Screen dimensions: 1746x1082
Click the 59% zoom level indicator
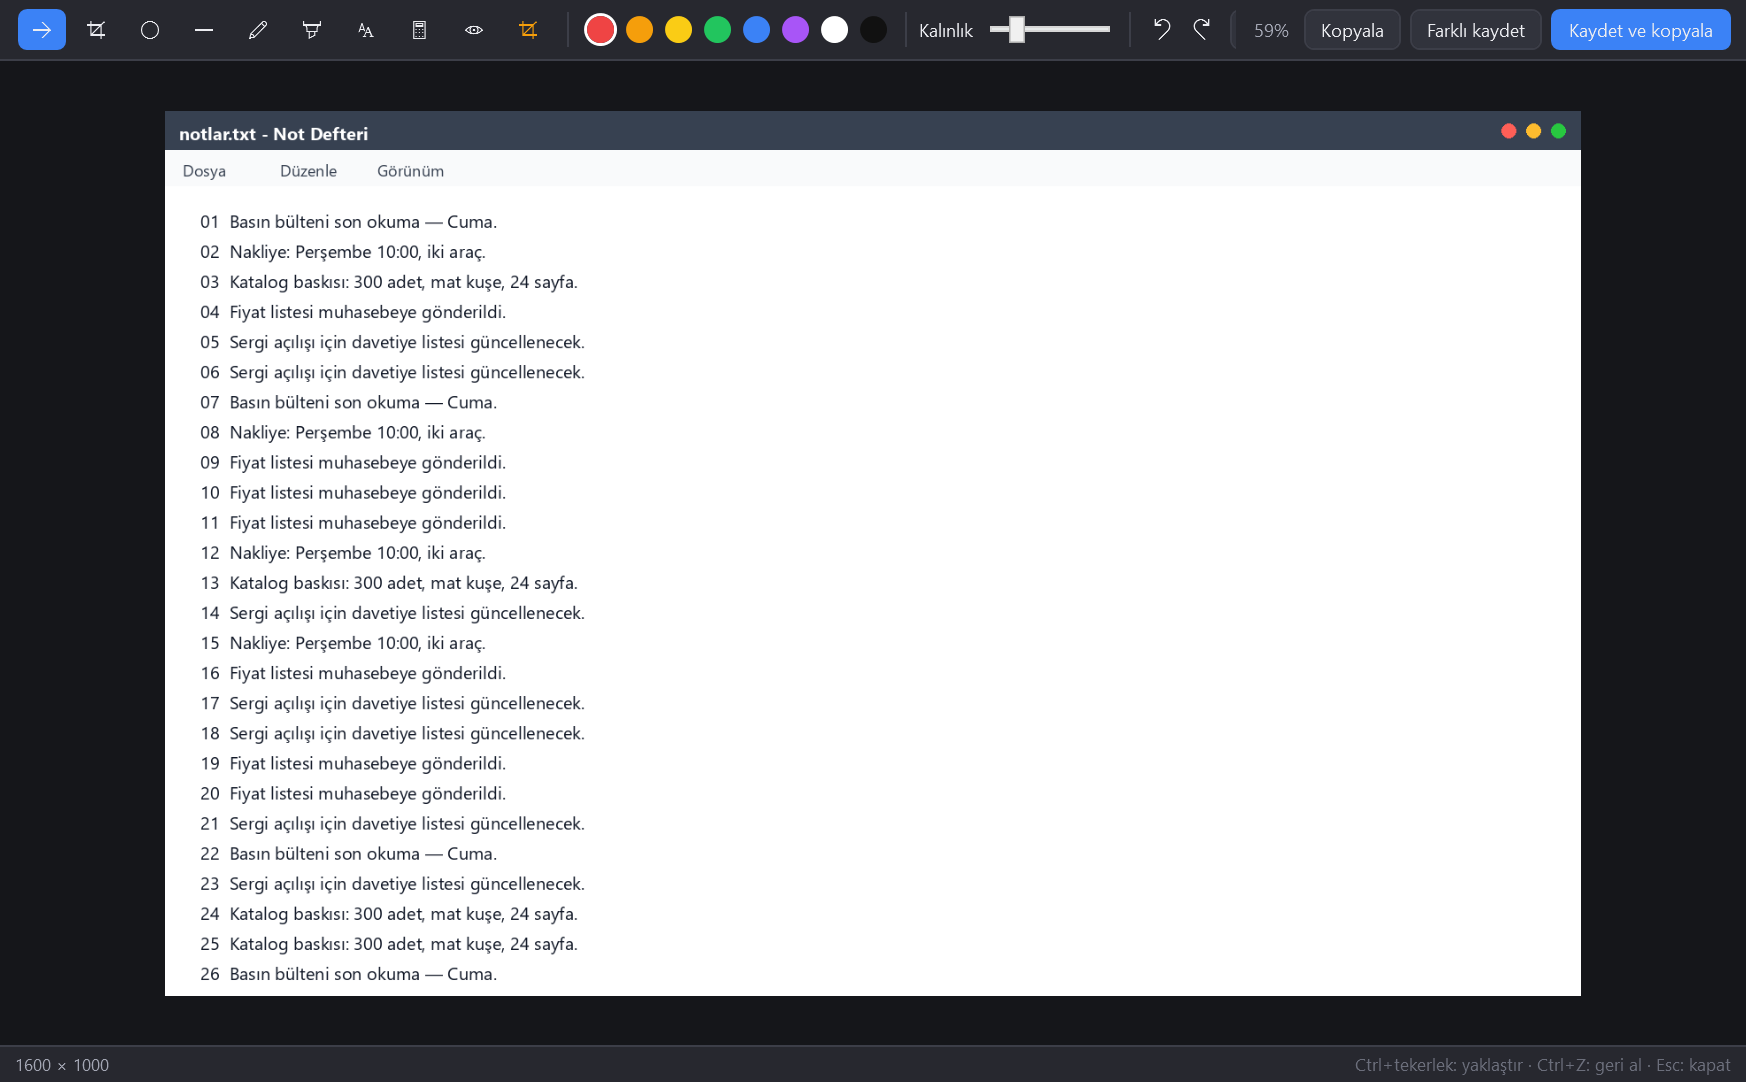click(1271, 31)
